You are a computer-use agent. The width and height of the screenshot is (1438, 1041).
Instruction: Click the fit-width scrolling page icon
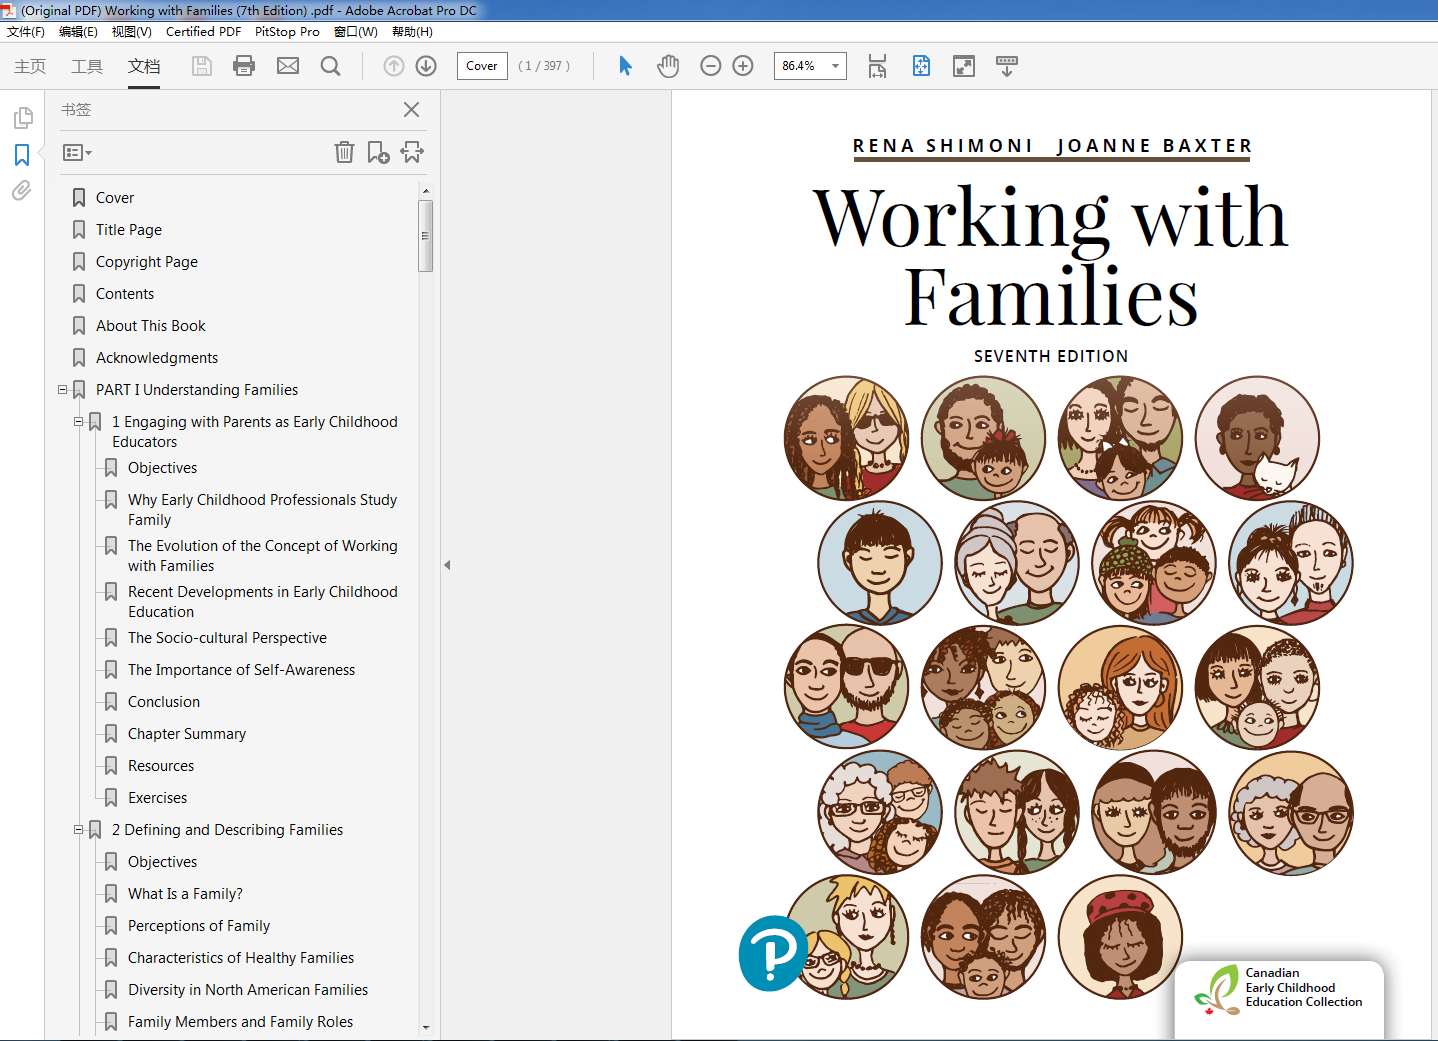(877, 66)
